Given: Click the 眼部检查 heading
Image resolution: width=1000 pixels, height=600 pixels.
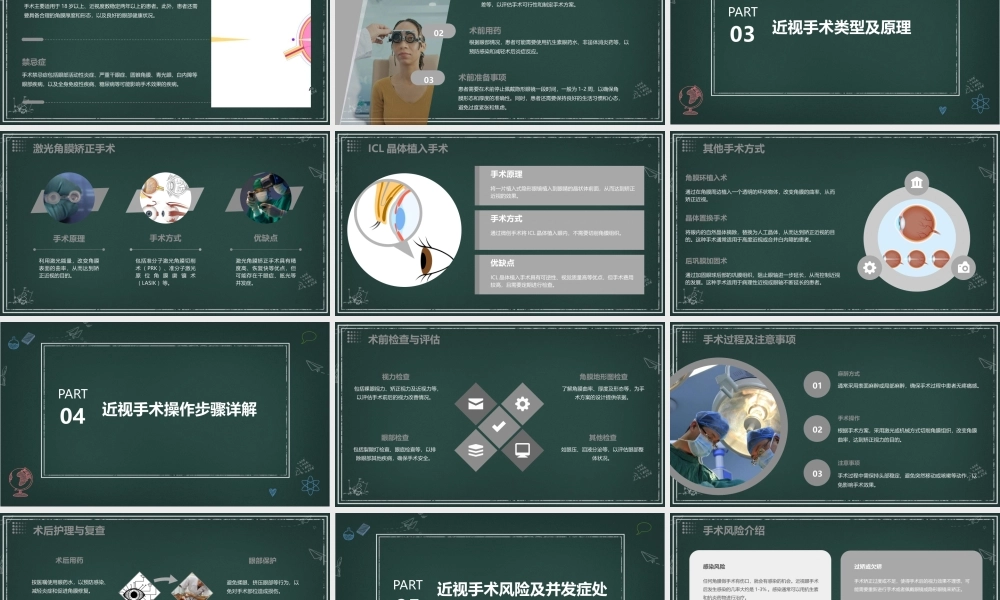Looking at the screenshot, I should click(395, 437).
